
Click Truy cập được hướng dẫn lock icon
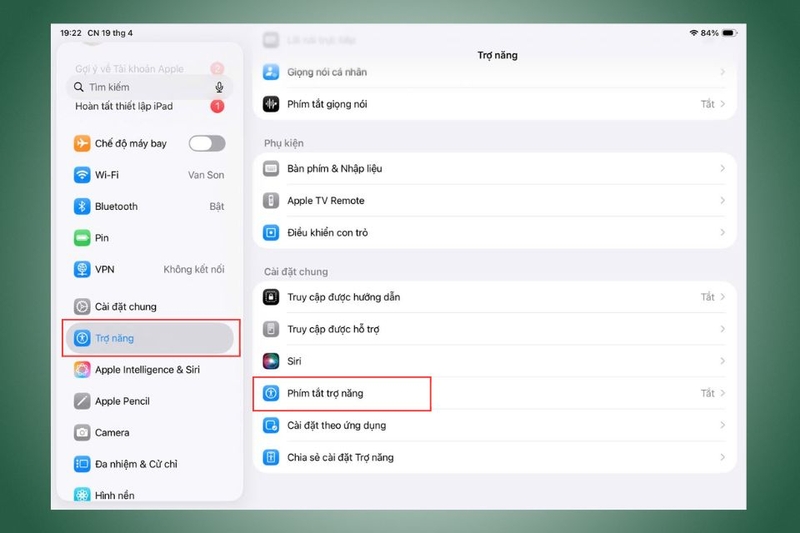pyautogui.click(x=271, y=297)
